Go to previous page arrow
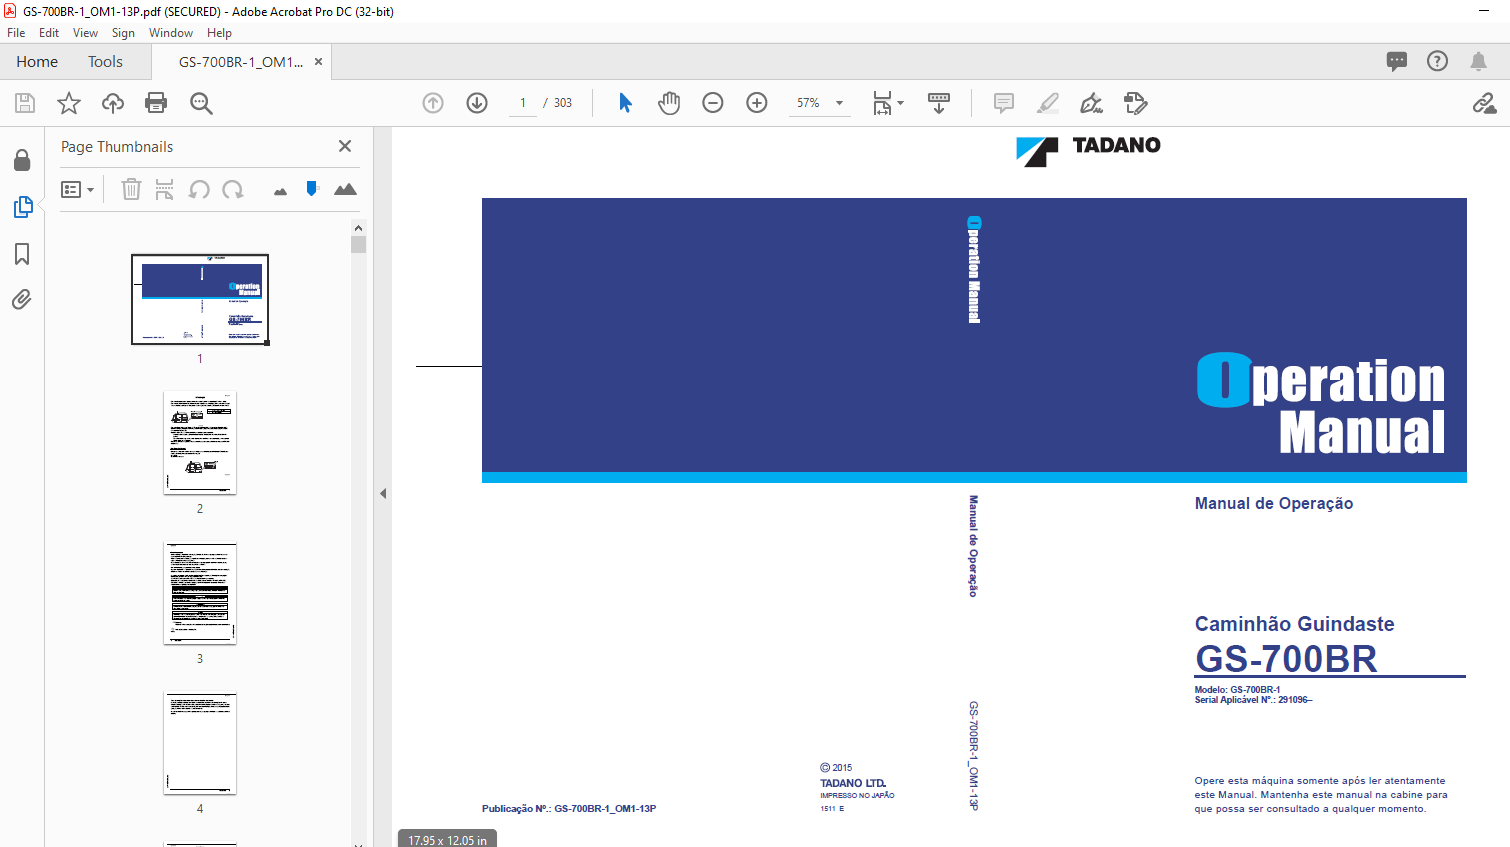 (433, 103)
